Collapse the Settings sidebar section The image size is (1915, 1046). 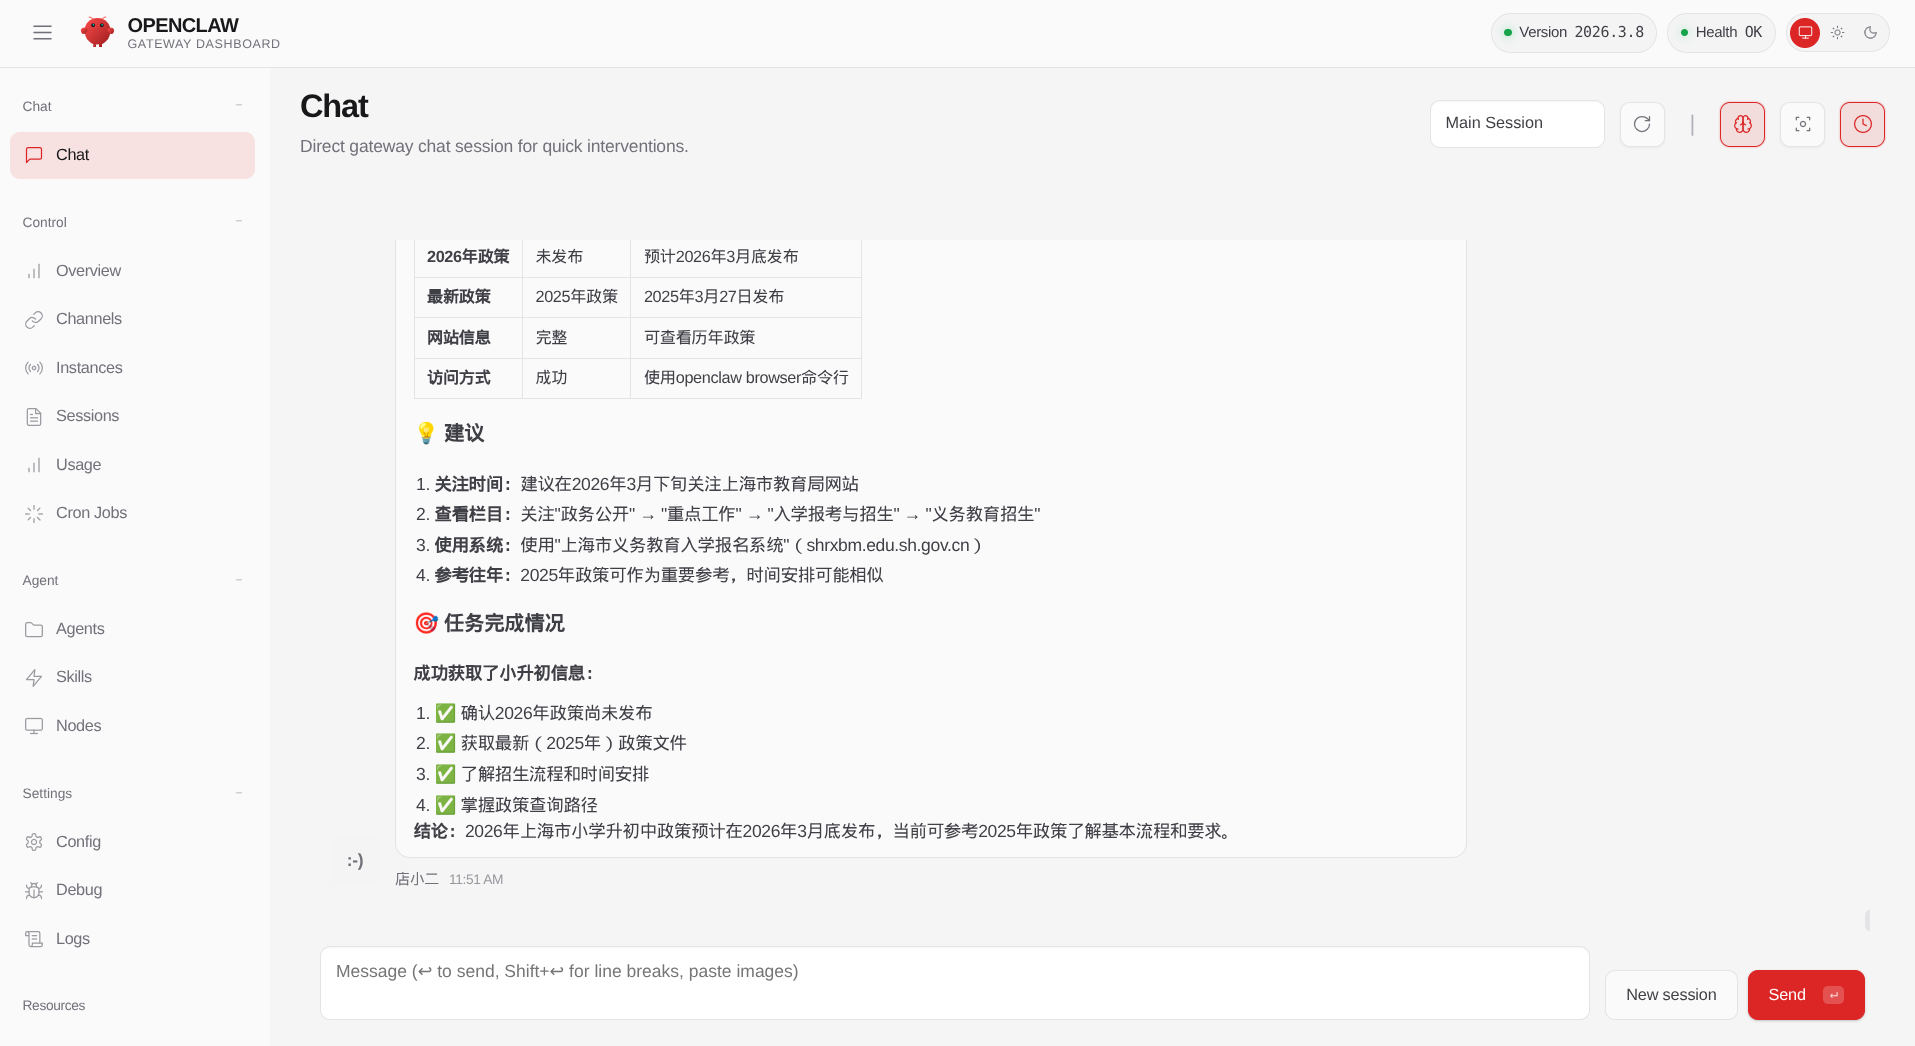[239, 793]
